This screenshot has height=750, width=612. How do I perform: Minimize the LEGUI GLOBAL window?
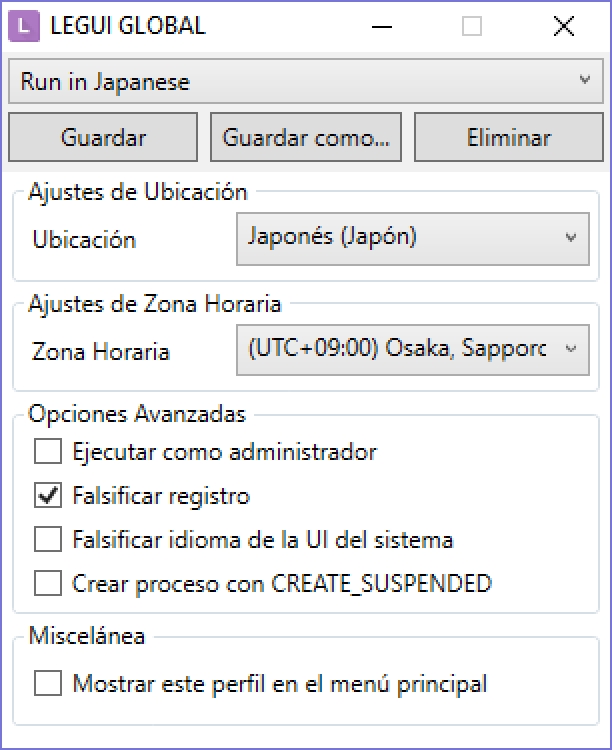click(x=381, y=27)
